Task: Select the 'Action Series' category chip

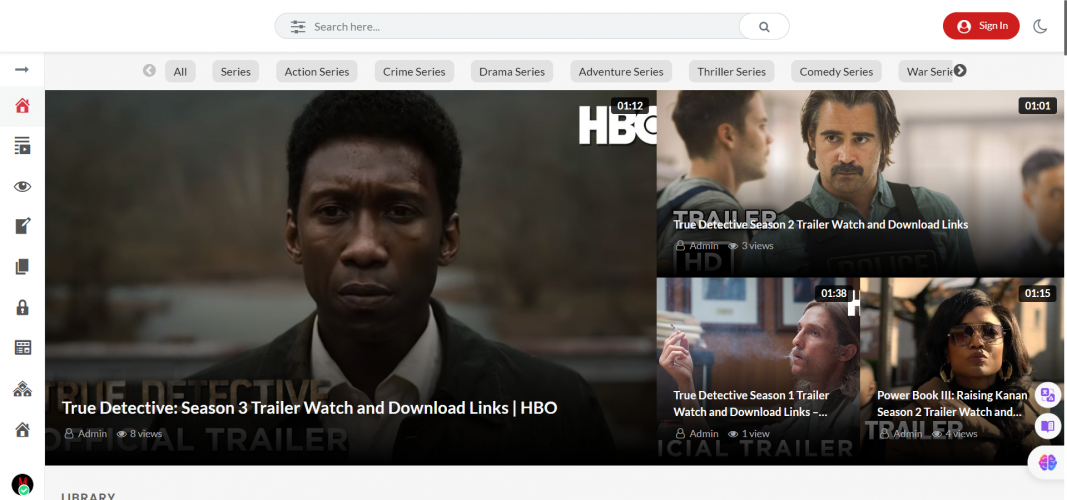Action: 316,71
